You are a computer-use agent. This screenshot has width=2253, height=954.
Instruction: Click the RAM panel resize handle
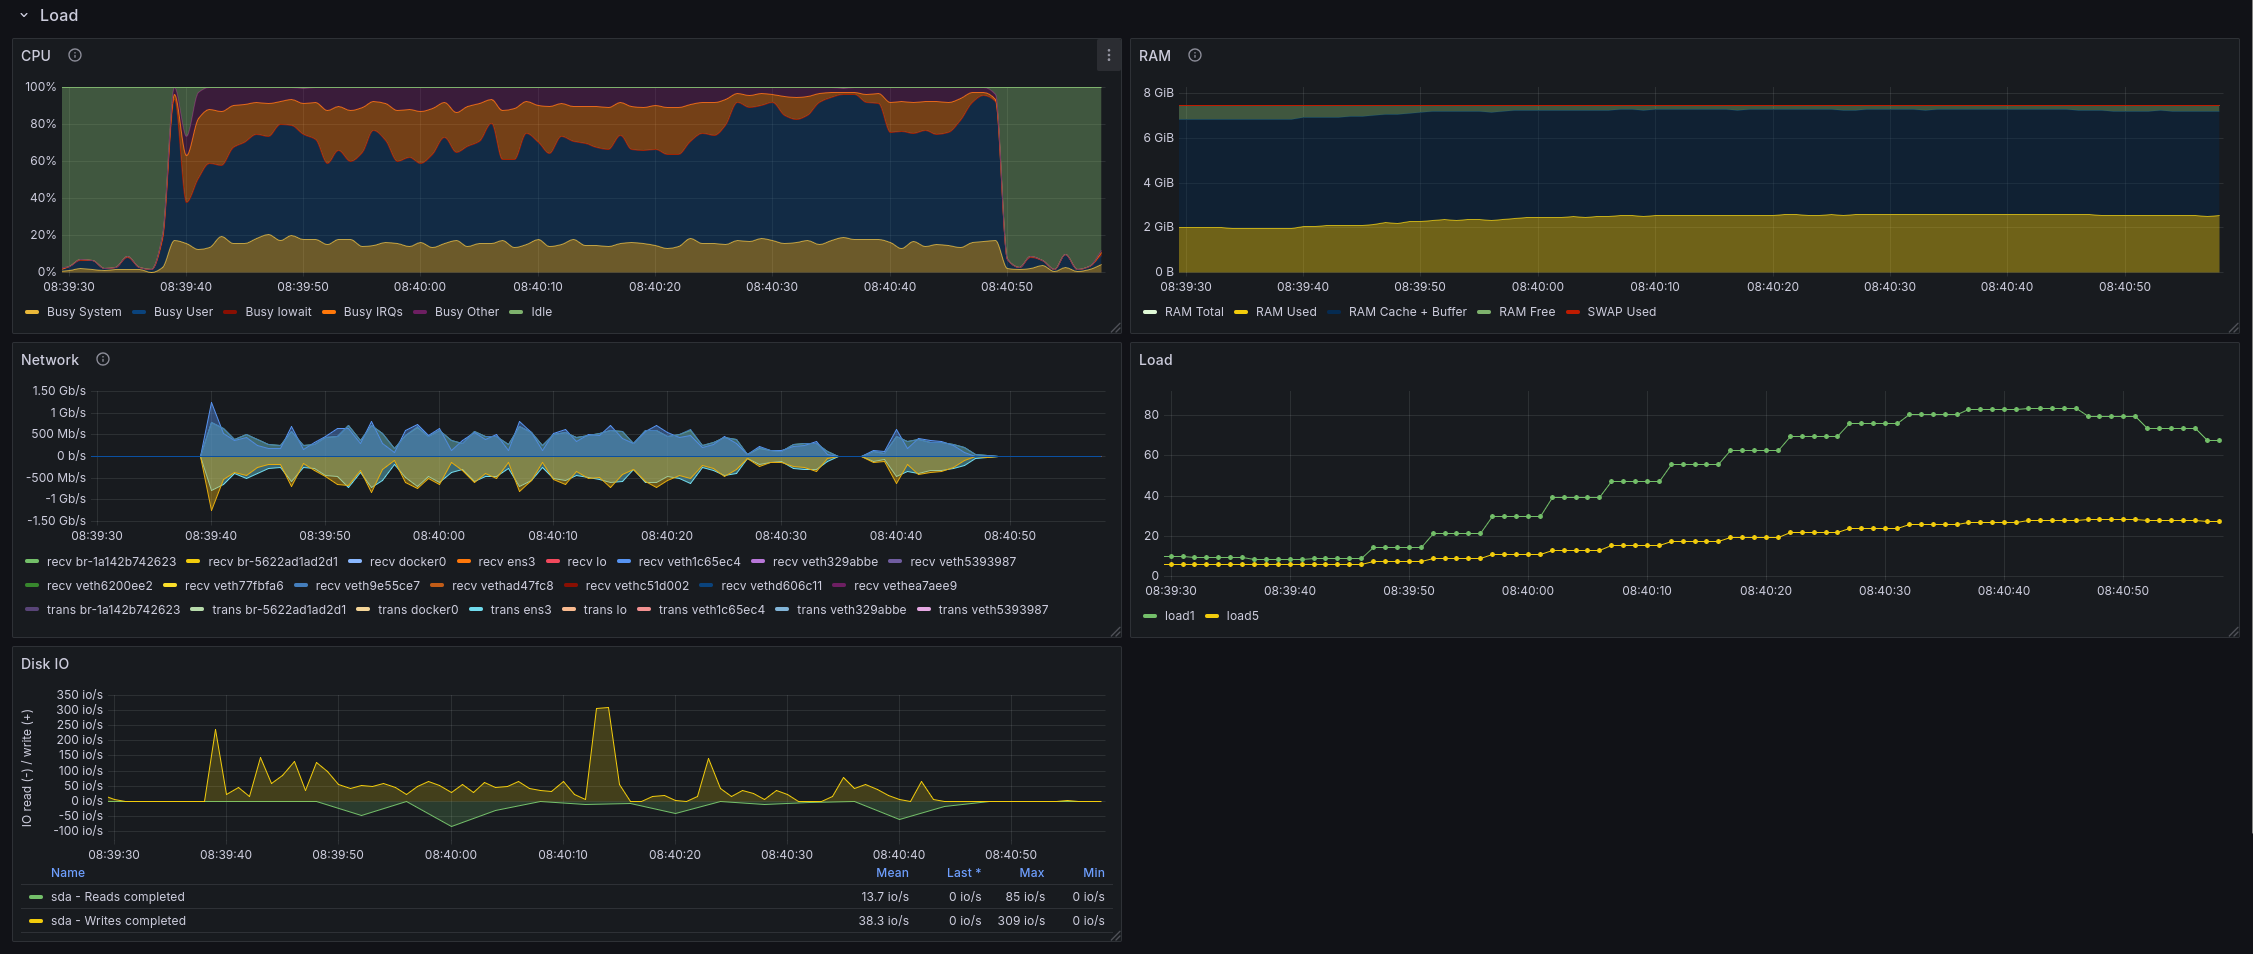(2234, 328)
